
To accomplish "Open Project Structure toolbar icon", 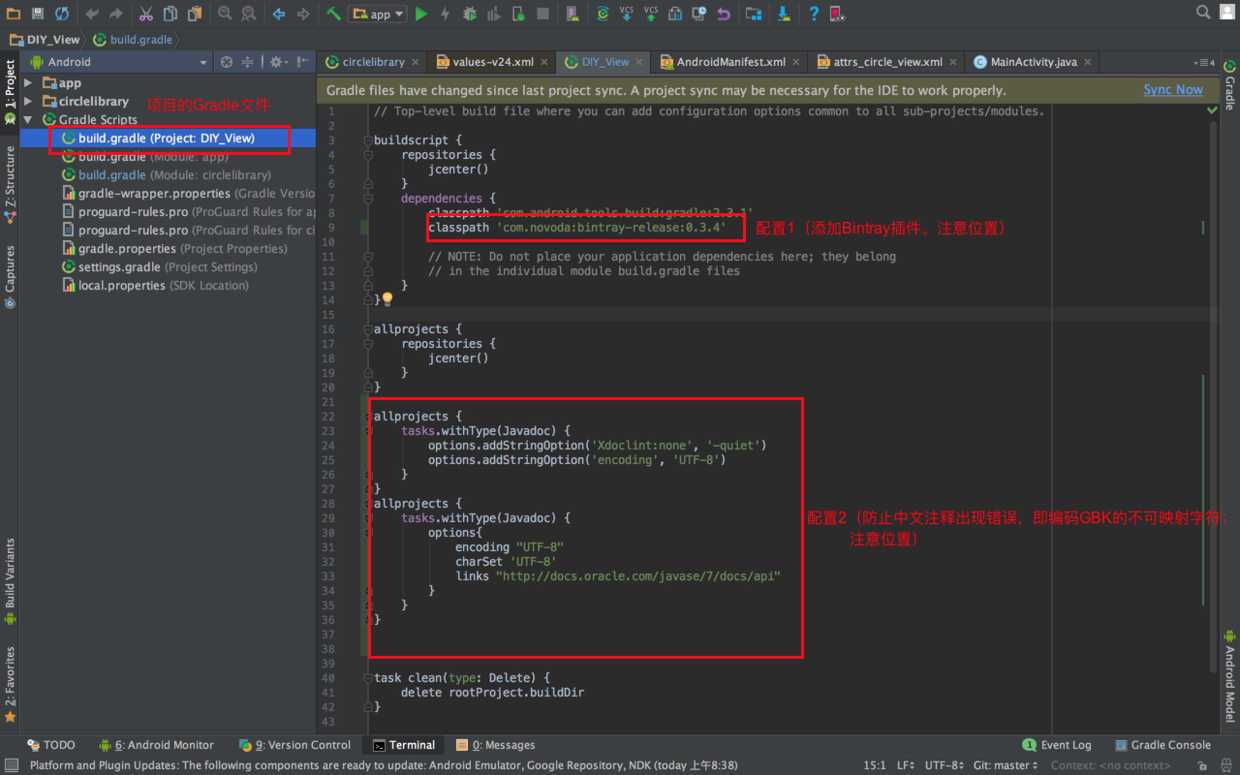I will [x=754, y=14].
